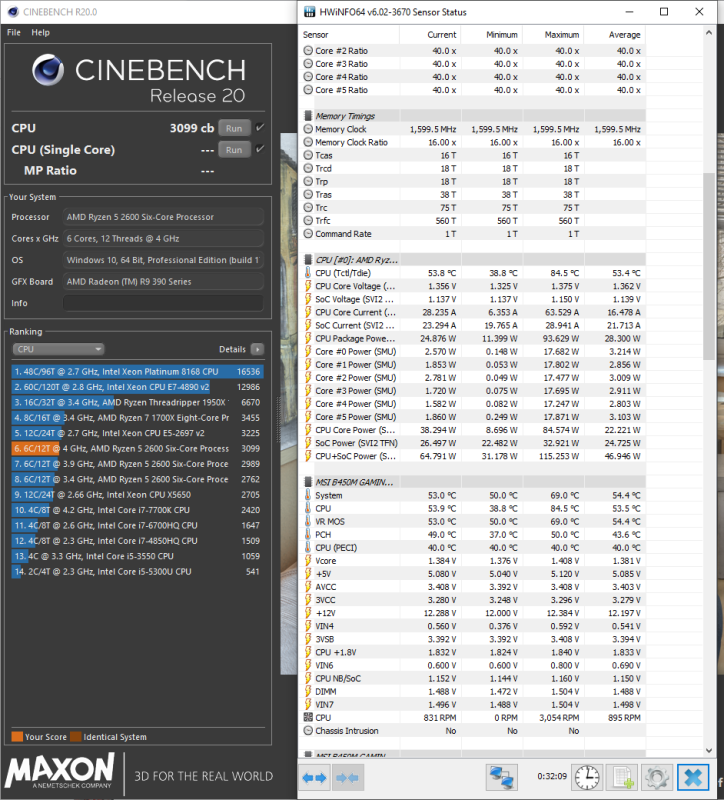Toggle the CPU (Single Core) test checkbox

pyautogui.click(x=260, y=149)
